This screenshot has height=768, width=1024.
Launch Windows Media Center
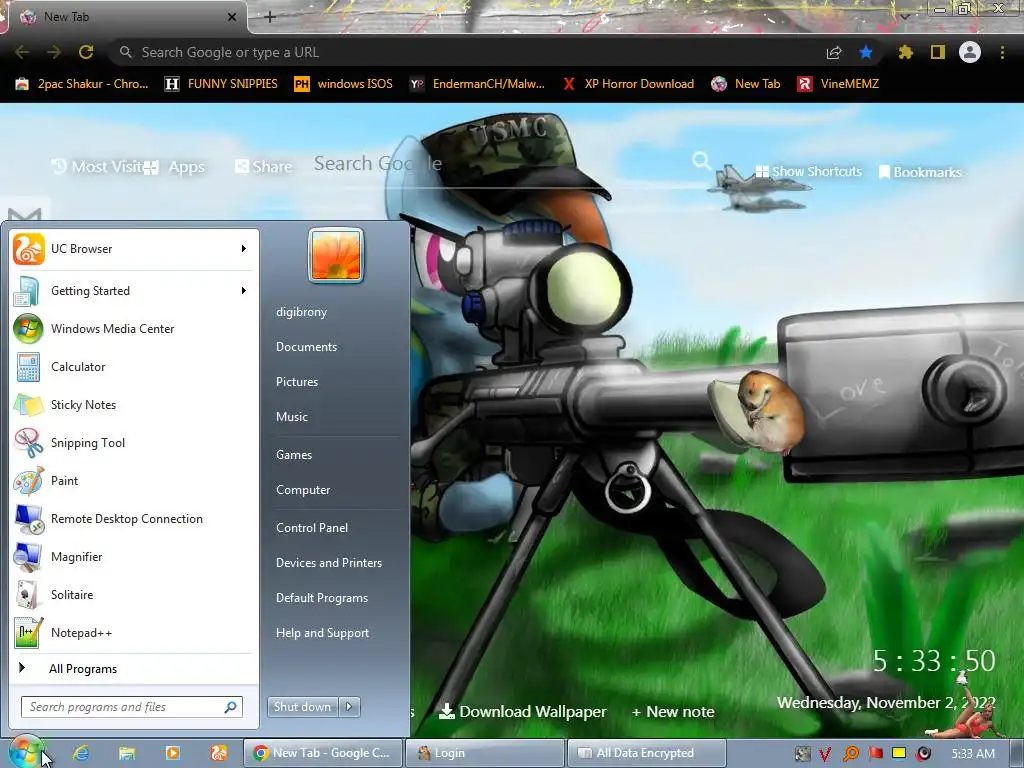coord(134,328)
